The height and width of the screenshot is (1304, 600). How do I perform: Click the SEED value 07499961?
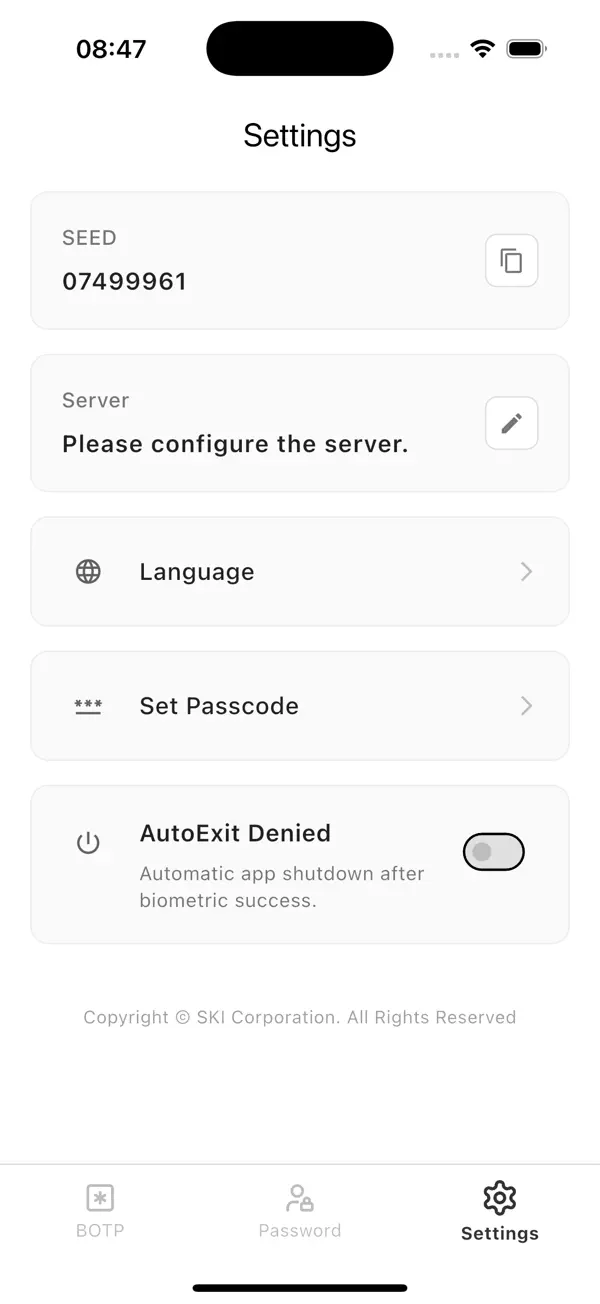pyautogui.click(x=124, y=281)
